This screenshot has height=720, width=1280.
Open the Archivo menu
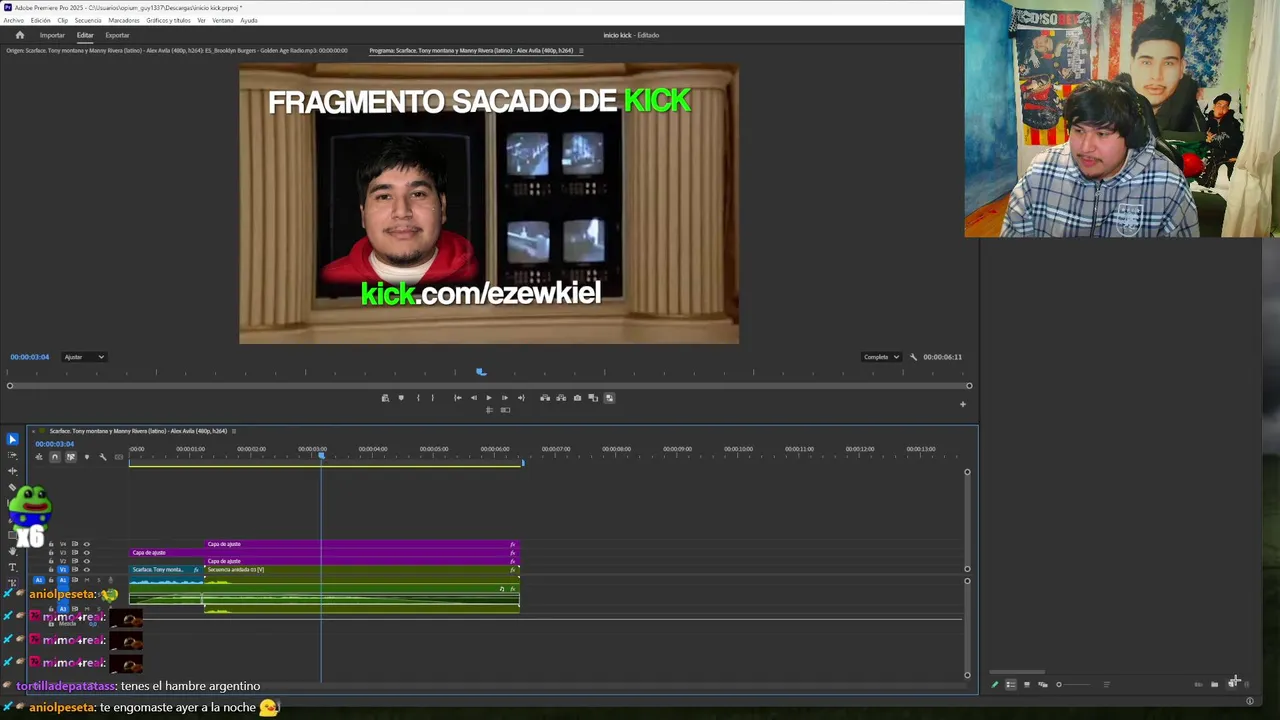13,20
